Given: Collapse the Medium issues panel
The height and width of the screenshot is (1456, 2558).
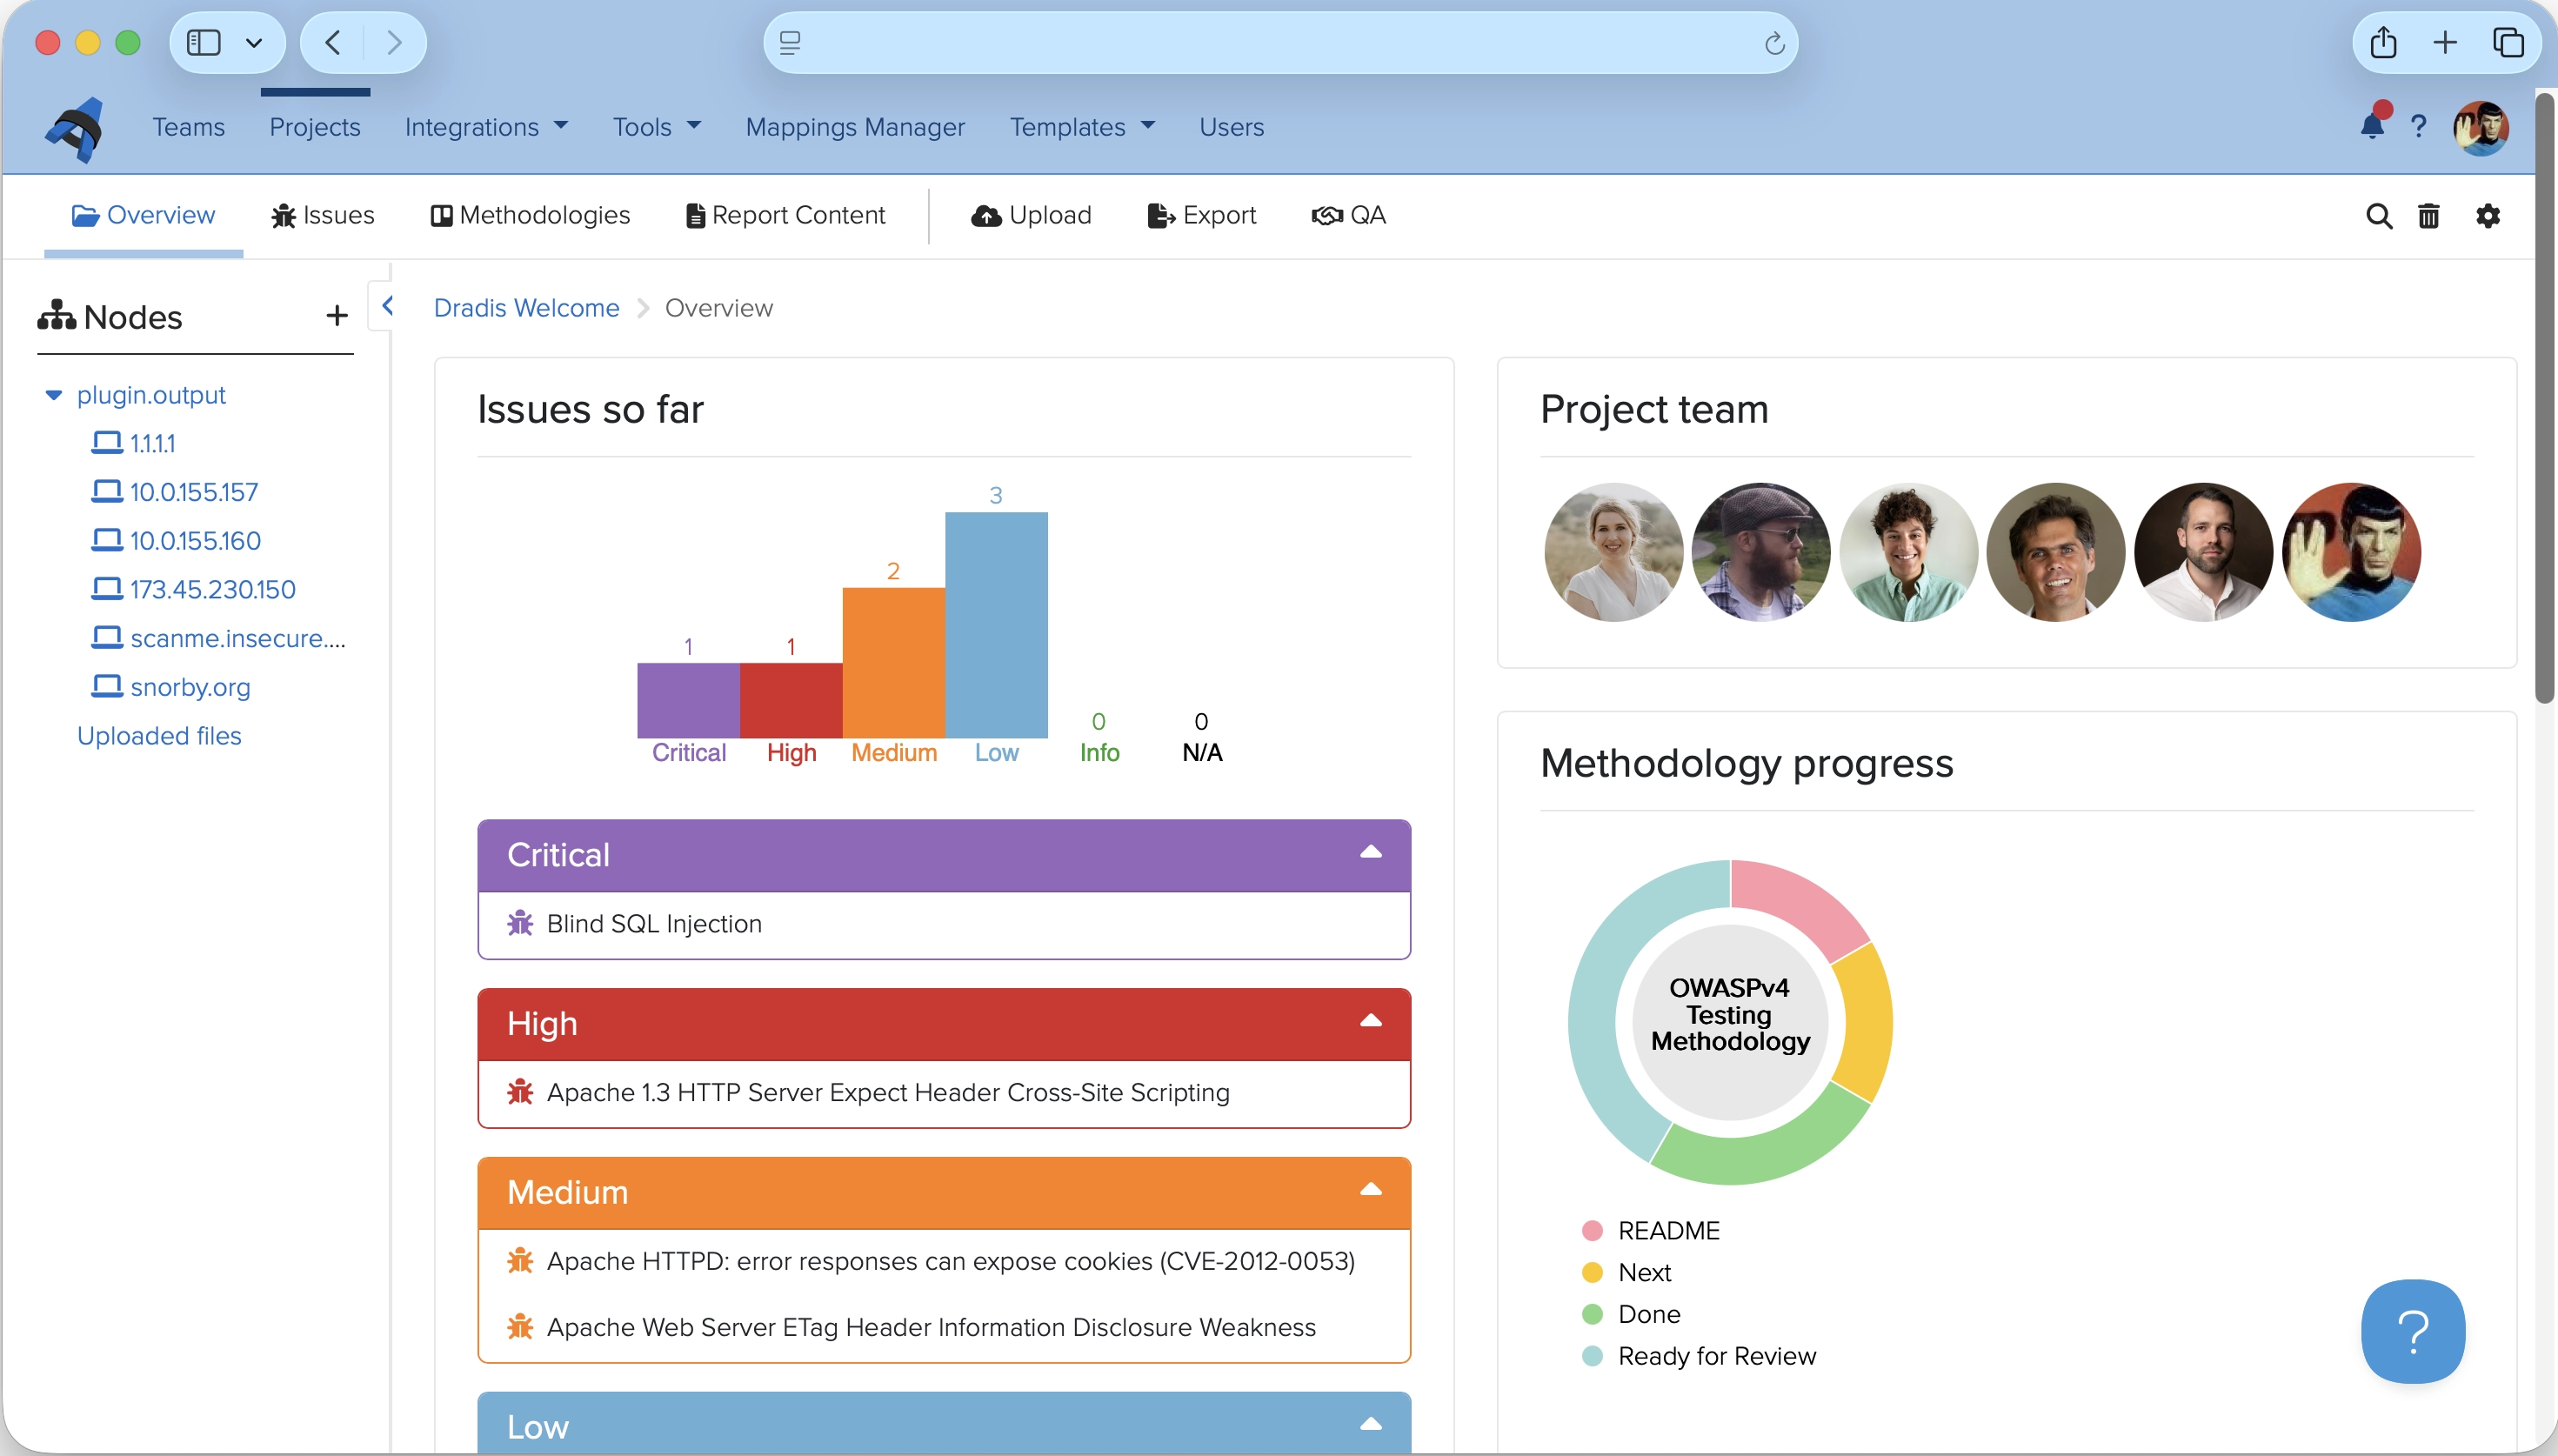Looking at the screenshot, I should pyautogui.click(x=1370, y=1190).
